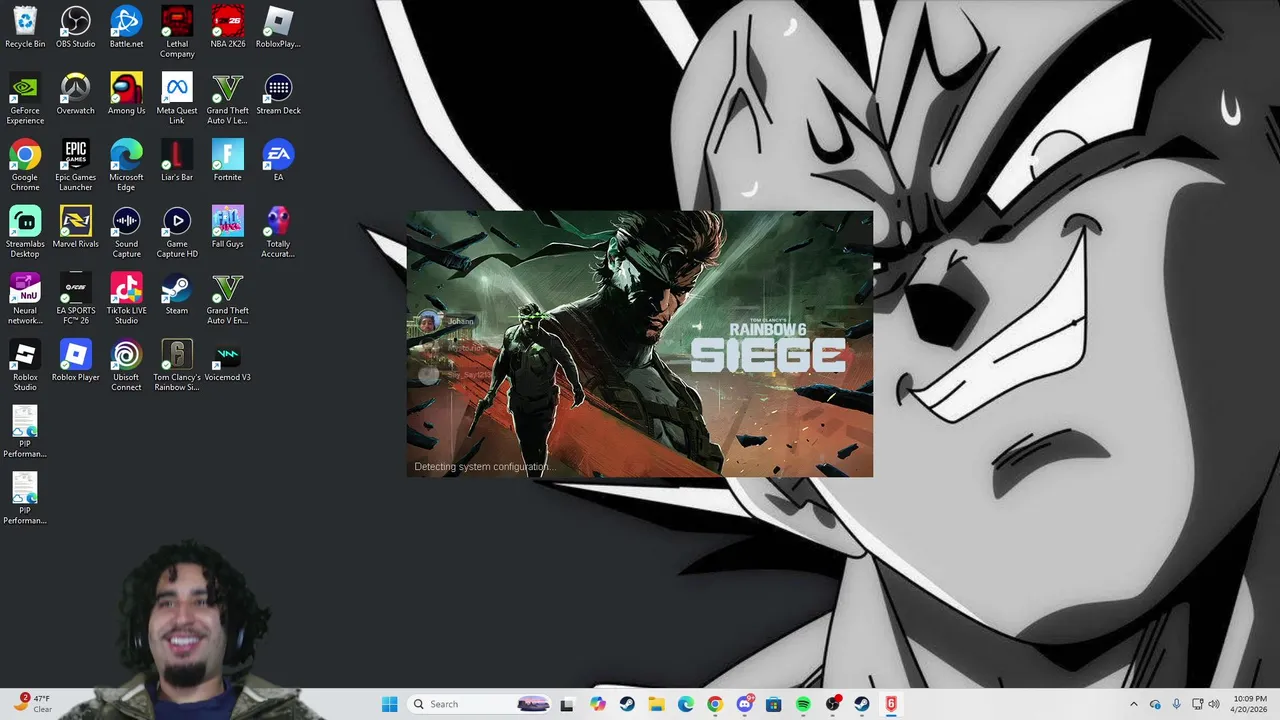This screenshot has width=1280, height=720.
Task: Select the Neural network NnU icon
Action: (x=25, y=299)
